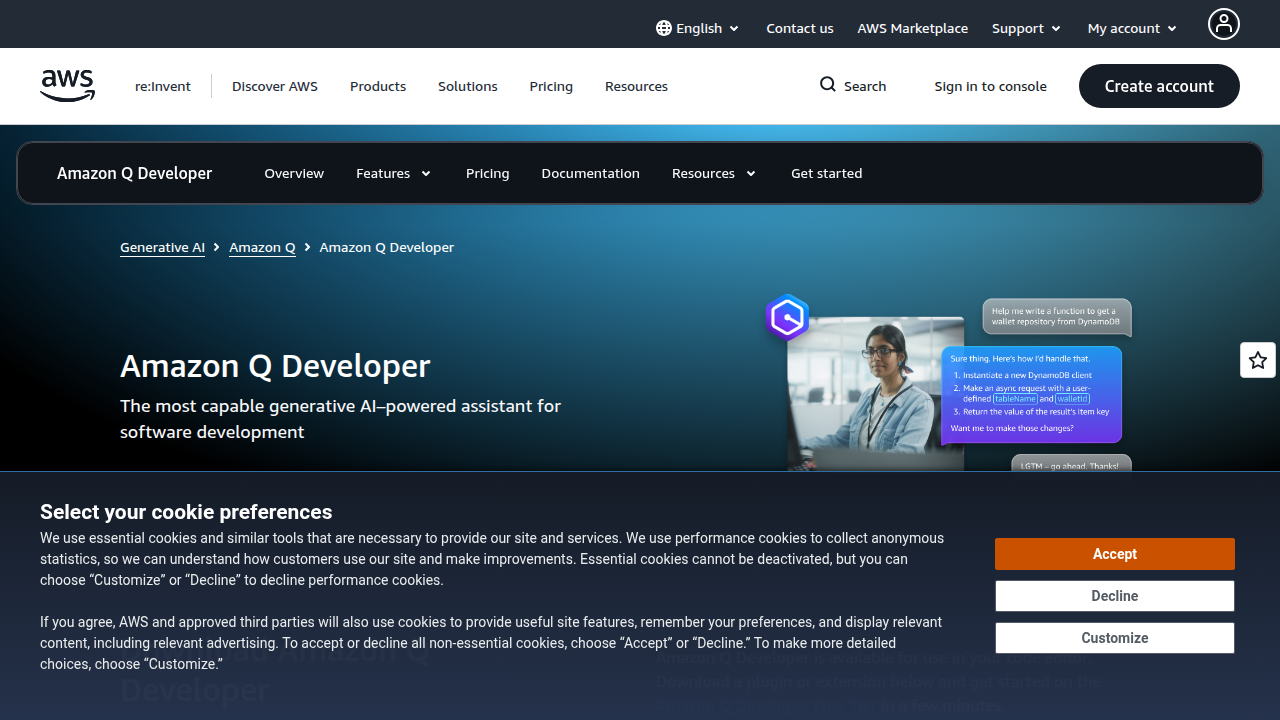This screenshot has height=720, width=1280.
Task: Expand the Features submenu
Action: tap(393, 173)
